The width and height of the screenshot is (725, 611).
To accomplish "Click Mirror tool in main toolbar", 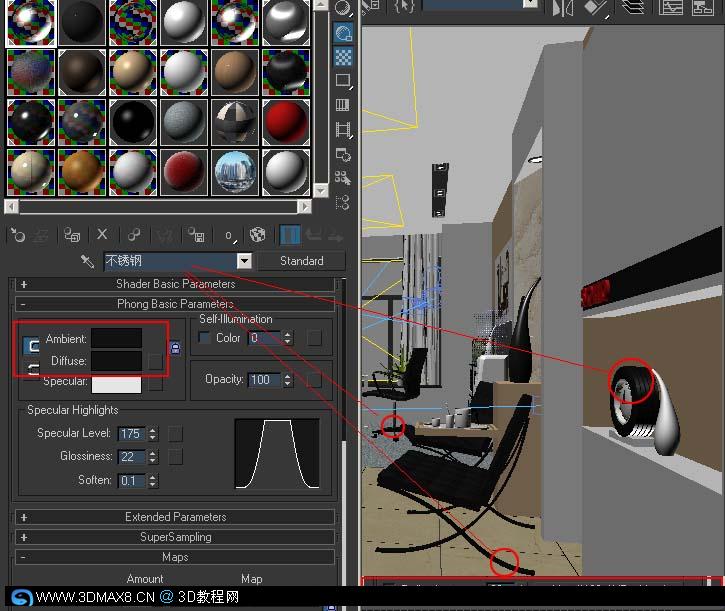I will click(563, 8).
